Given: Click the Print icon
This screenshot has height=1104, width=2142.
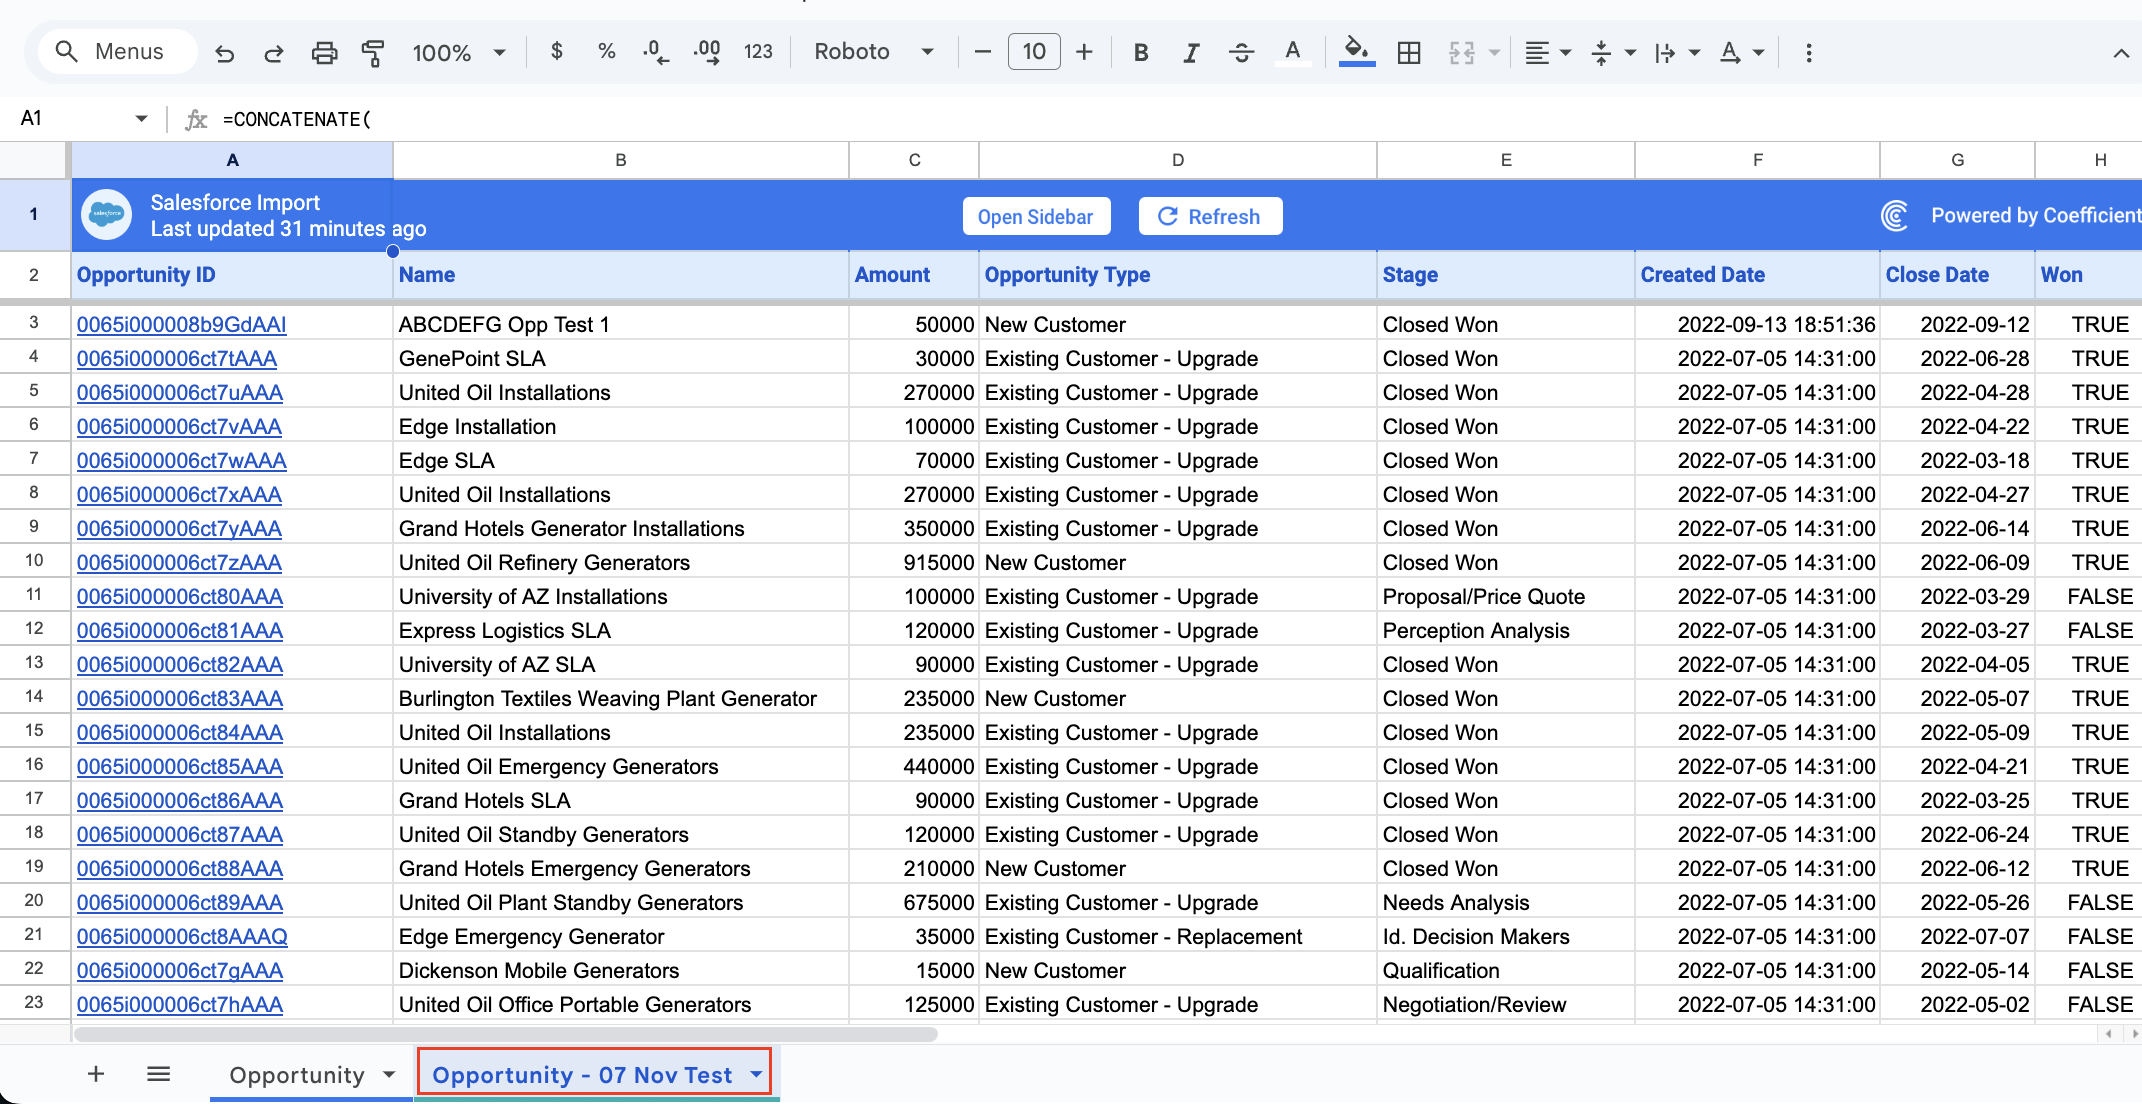Looking at the screenshot, I should click(x=324, y=53).
